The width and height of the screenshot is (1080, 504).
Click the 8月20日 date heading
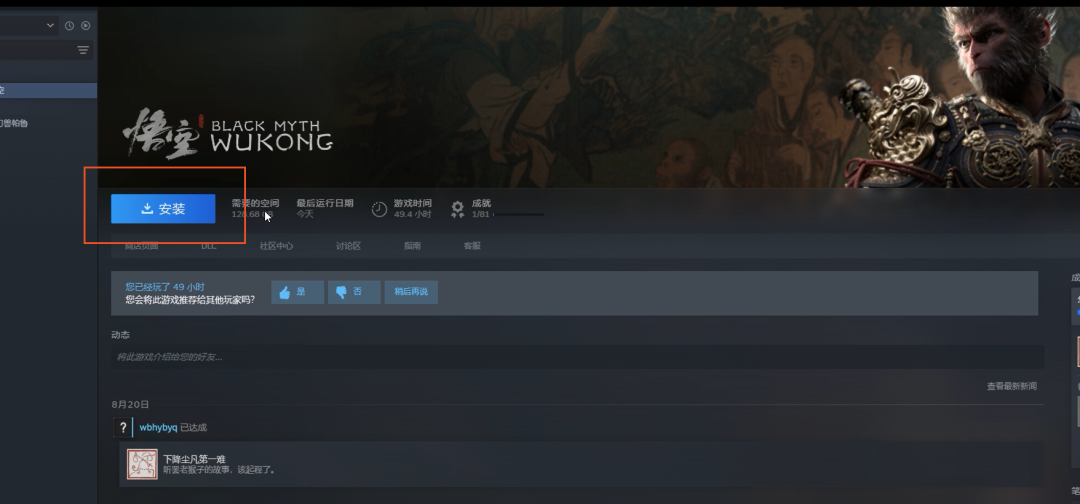(x=130, y=404)
